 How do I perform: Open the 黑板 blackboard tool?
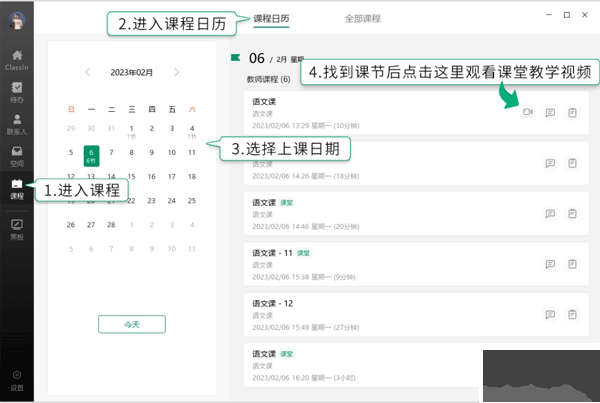tap(17, 230)
